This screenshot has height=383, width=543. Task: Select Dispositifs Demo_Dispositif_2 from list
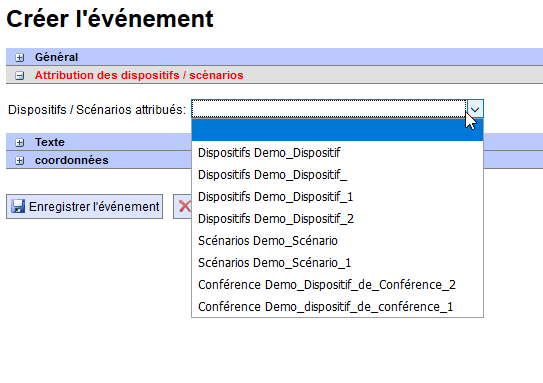coord(337,219)
